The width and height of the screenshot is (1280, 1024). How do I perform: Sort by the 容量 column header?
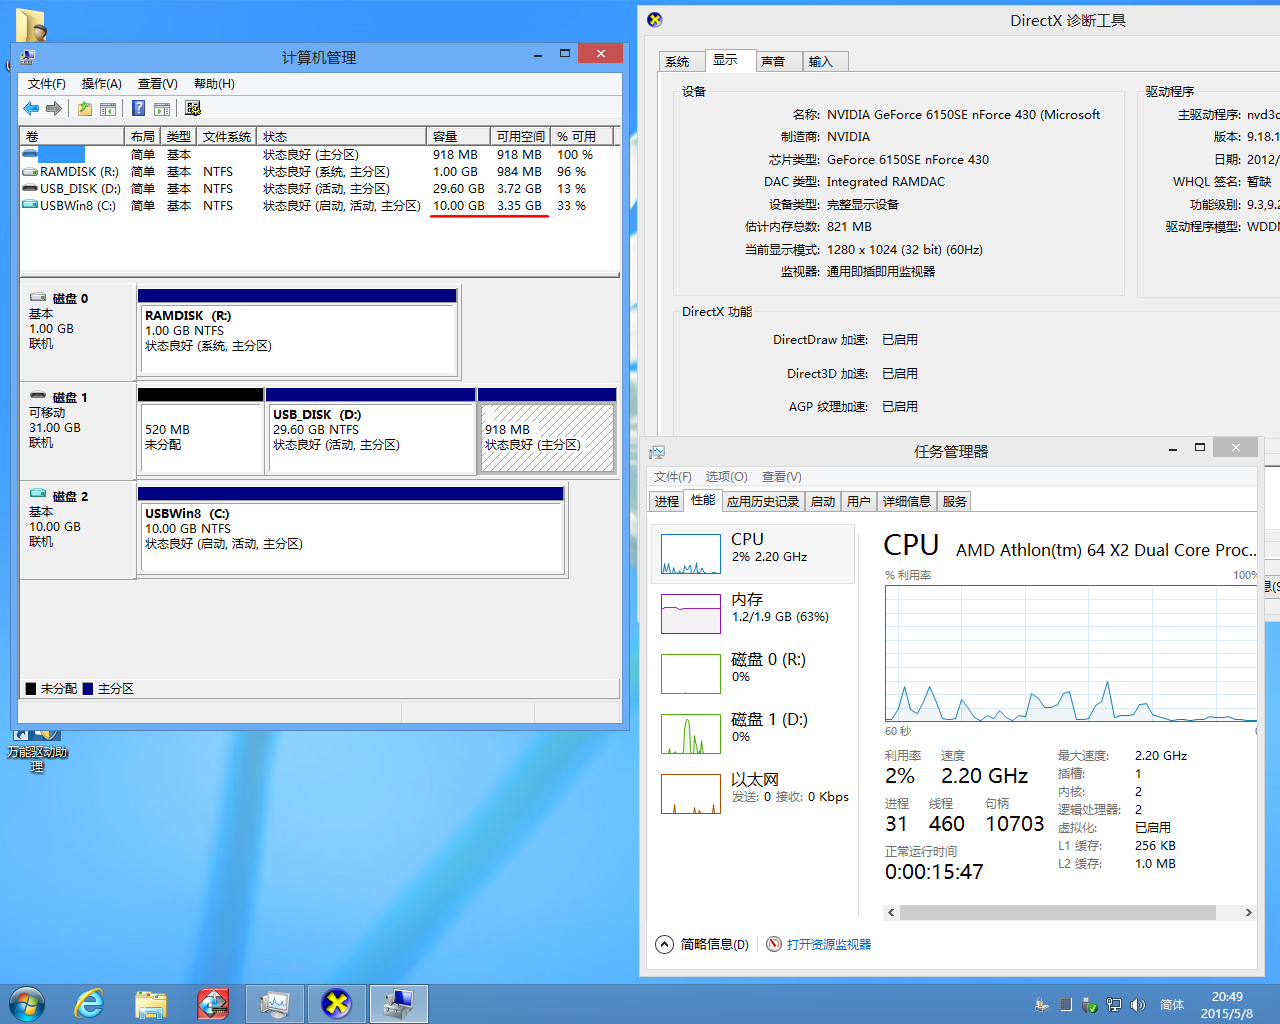point(458,136)
